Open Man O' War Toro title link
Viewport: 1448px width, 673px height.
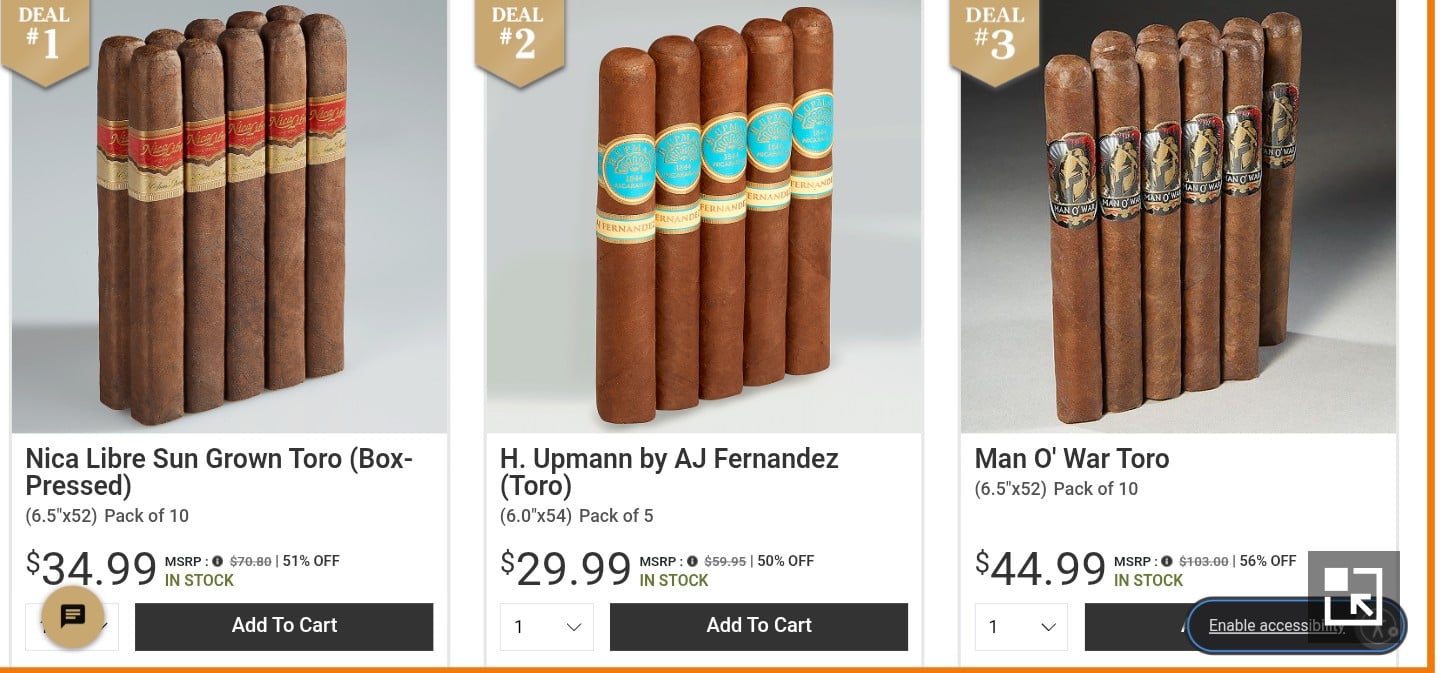[1072, 459]
